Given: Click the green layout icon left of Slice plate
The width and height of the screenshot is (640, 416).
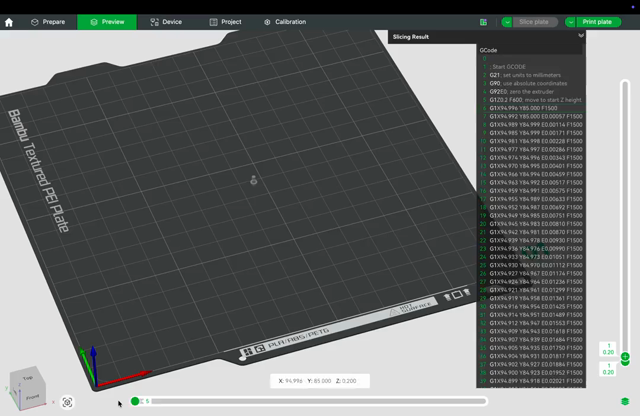Looking at the screenshot, I should [484, 22].
